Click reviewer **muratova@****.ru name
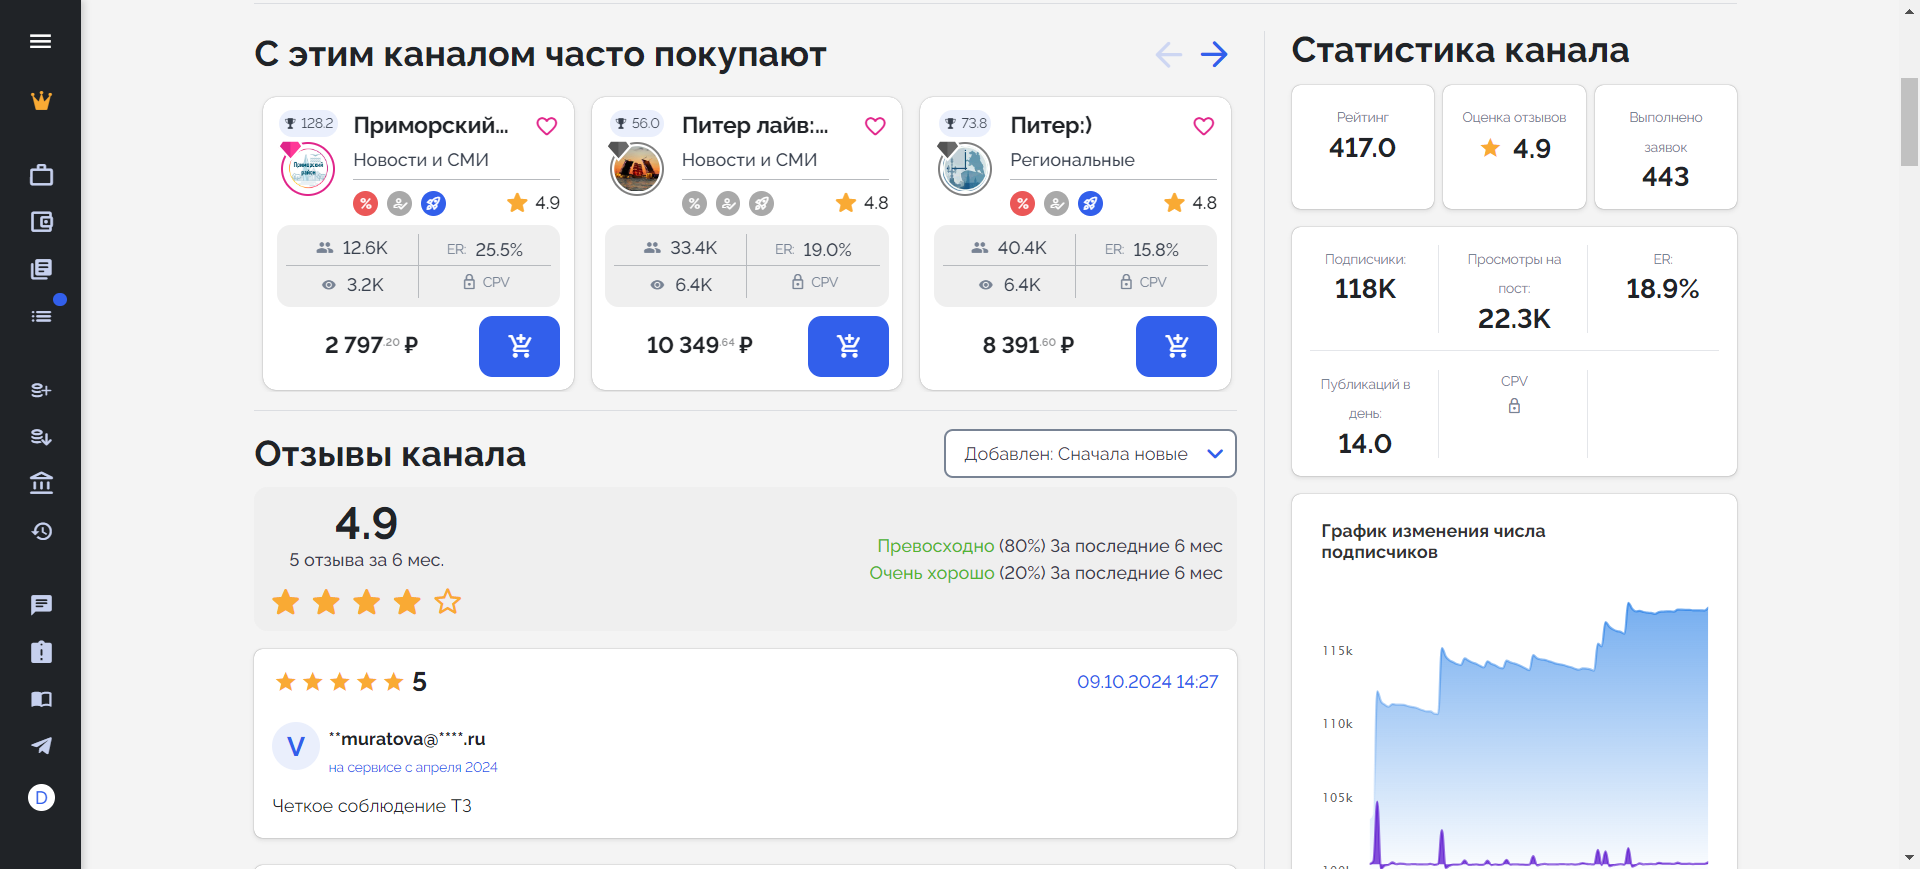 pos(407,739)
